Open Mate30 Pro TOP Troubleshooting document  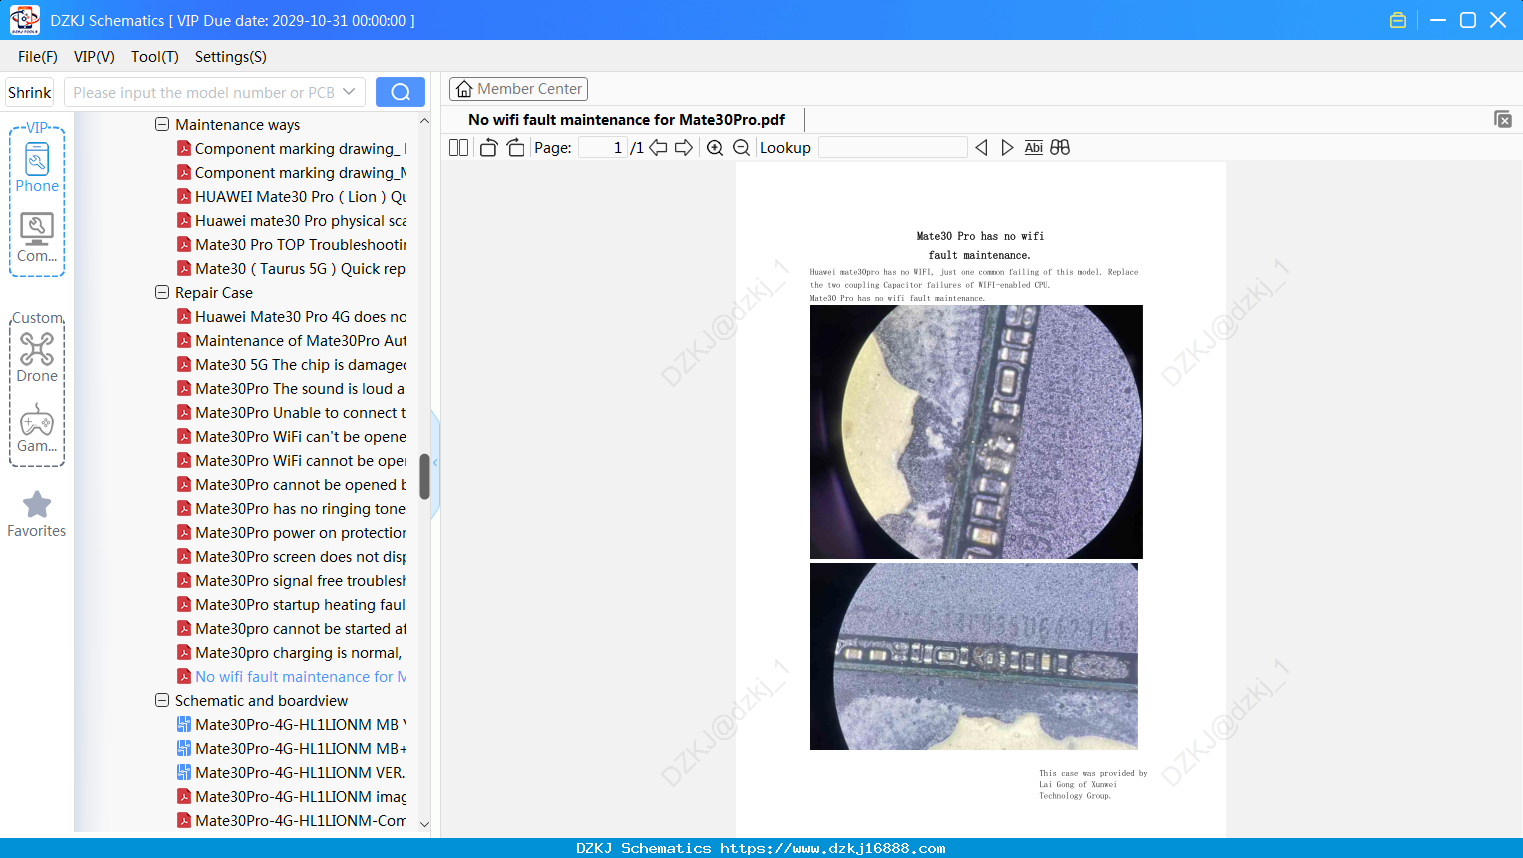tap(291, 245)
